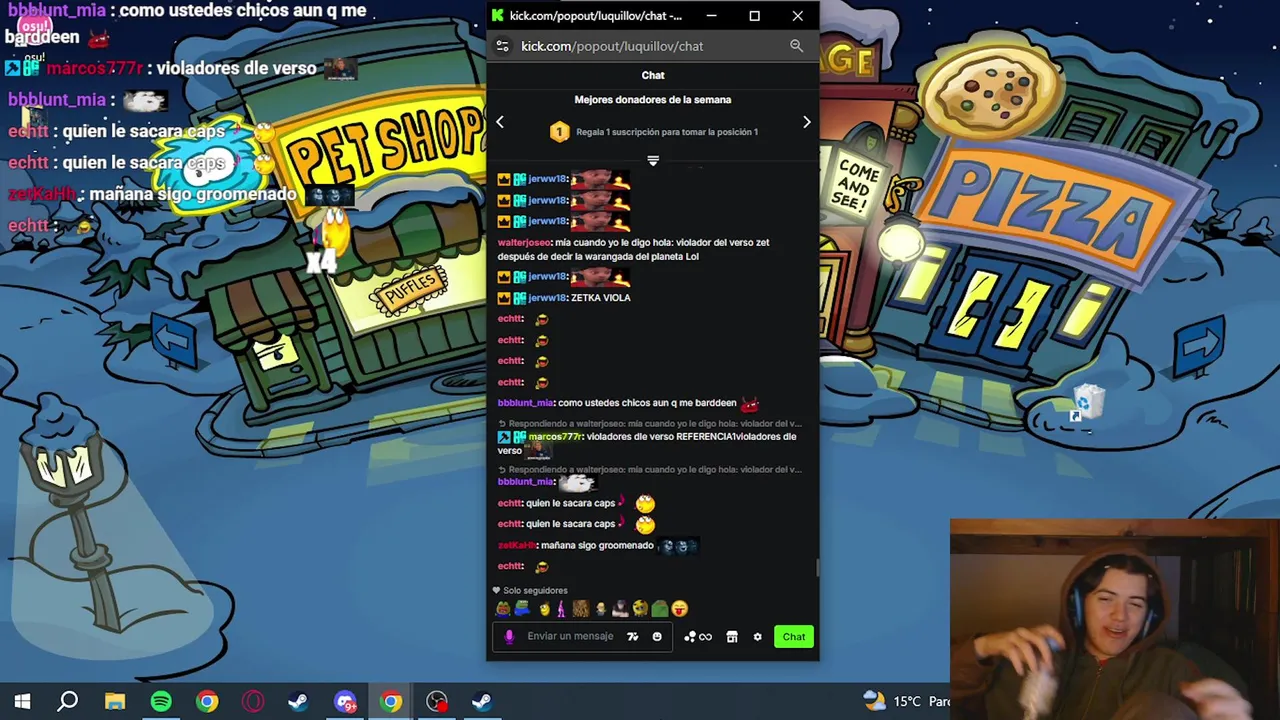Click the kick.com/popout/luquillov/chat address bar

click(612, 46)
